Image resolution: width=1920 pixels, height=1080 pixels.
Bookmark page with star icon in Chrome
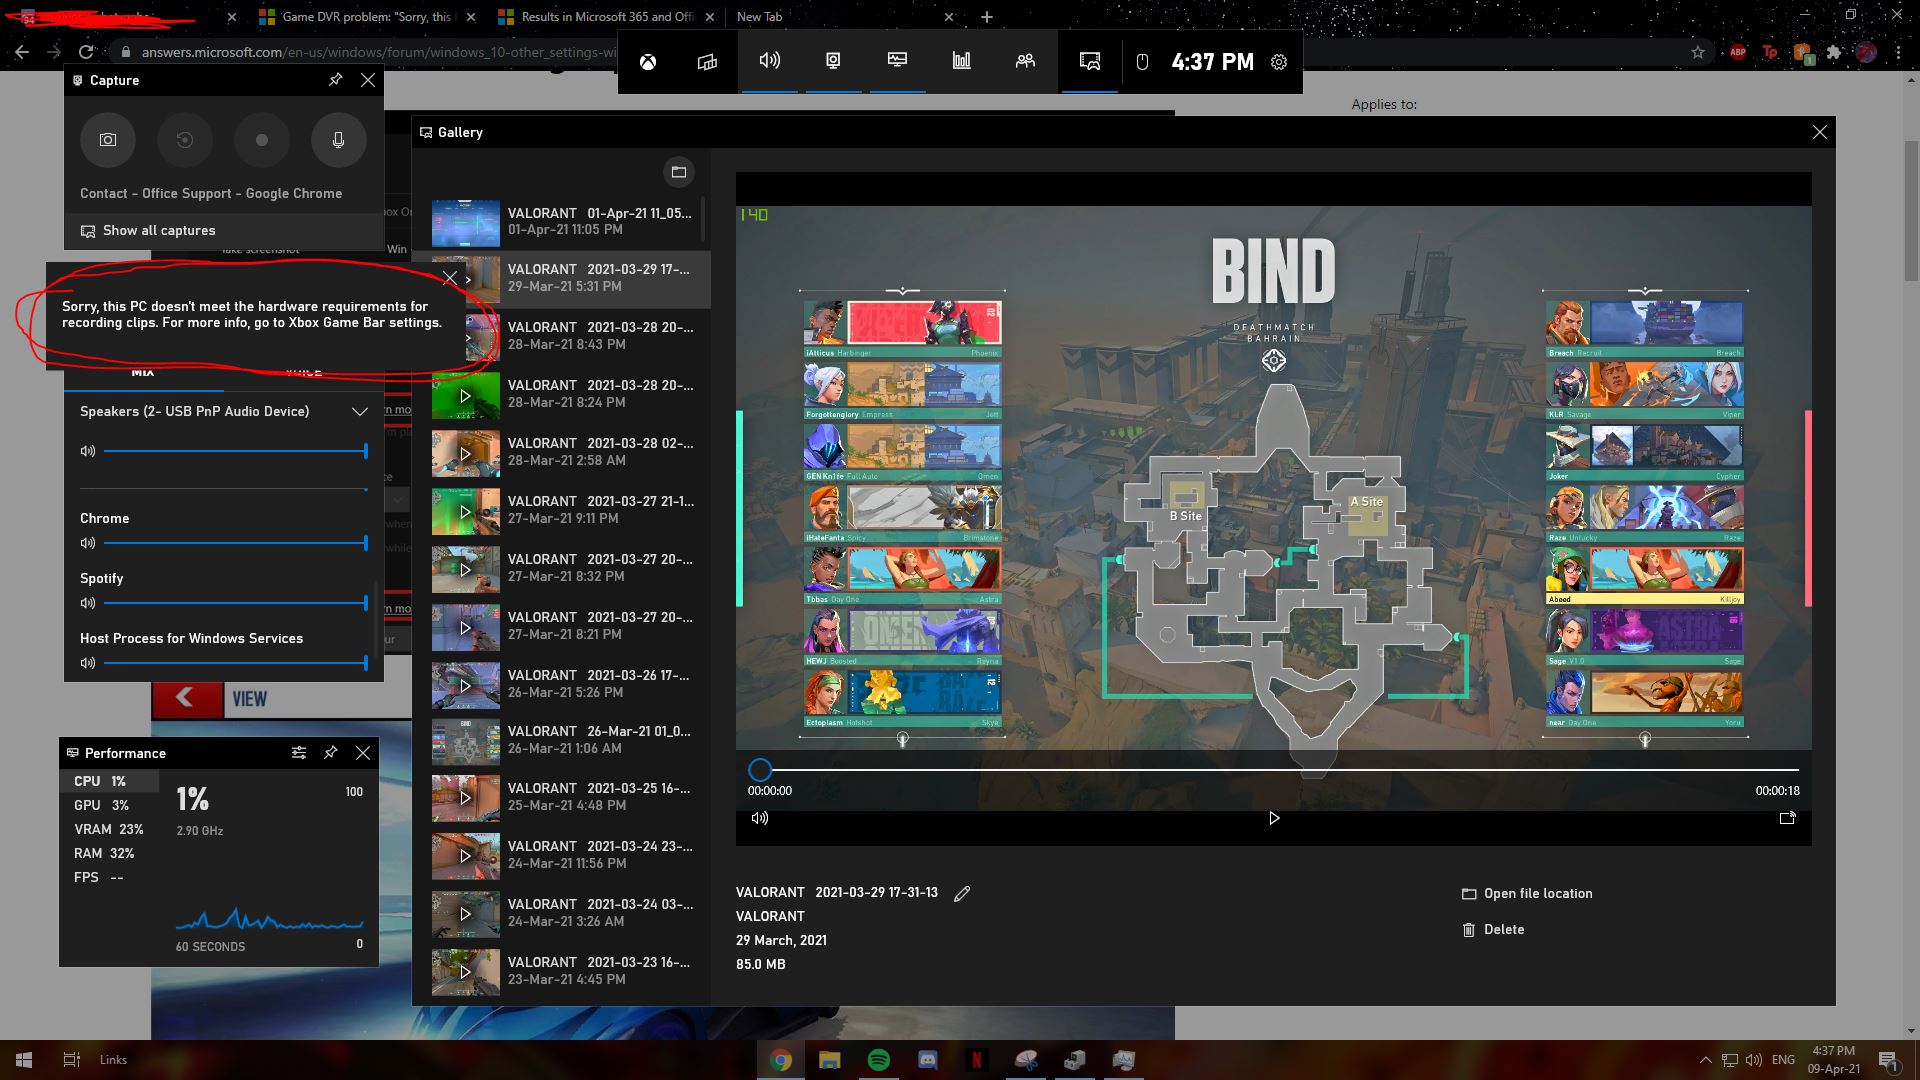point(1698,52)
